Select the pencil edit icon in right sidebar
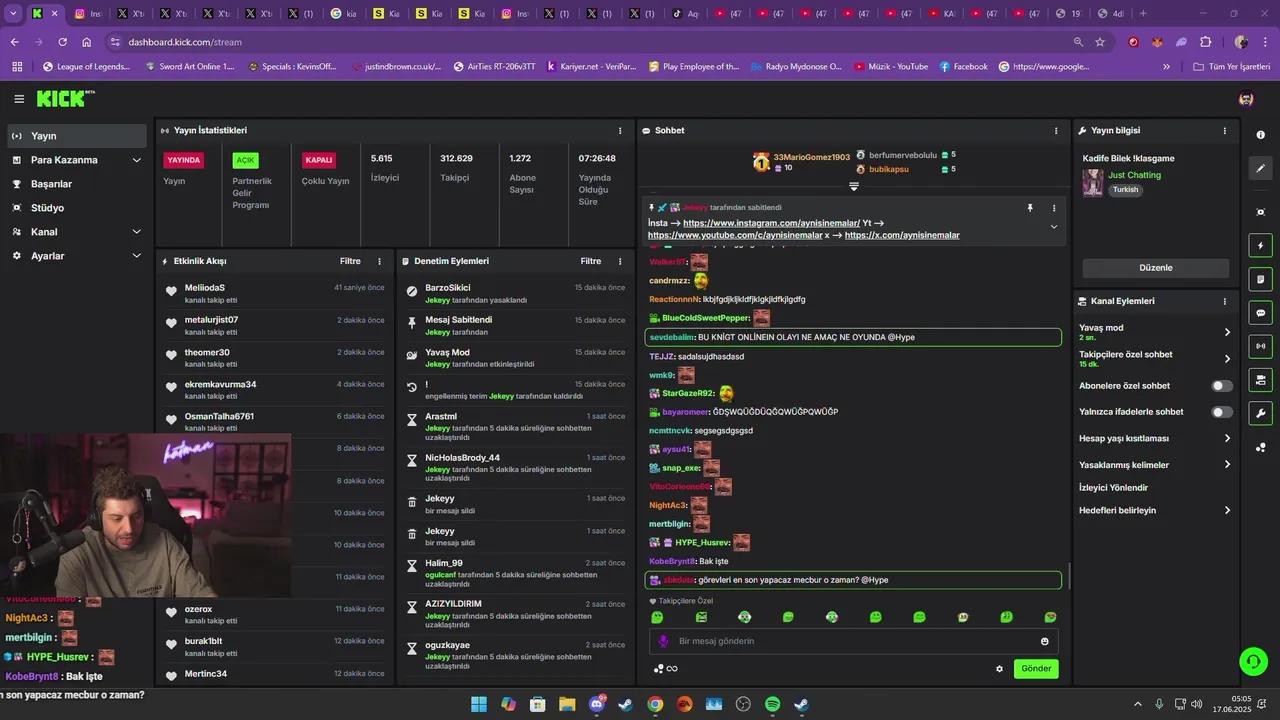1280x720 pixels. [1260, 168]
